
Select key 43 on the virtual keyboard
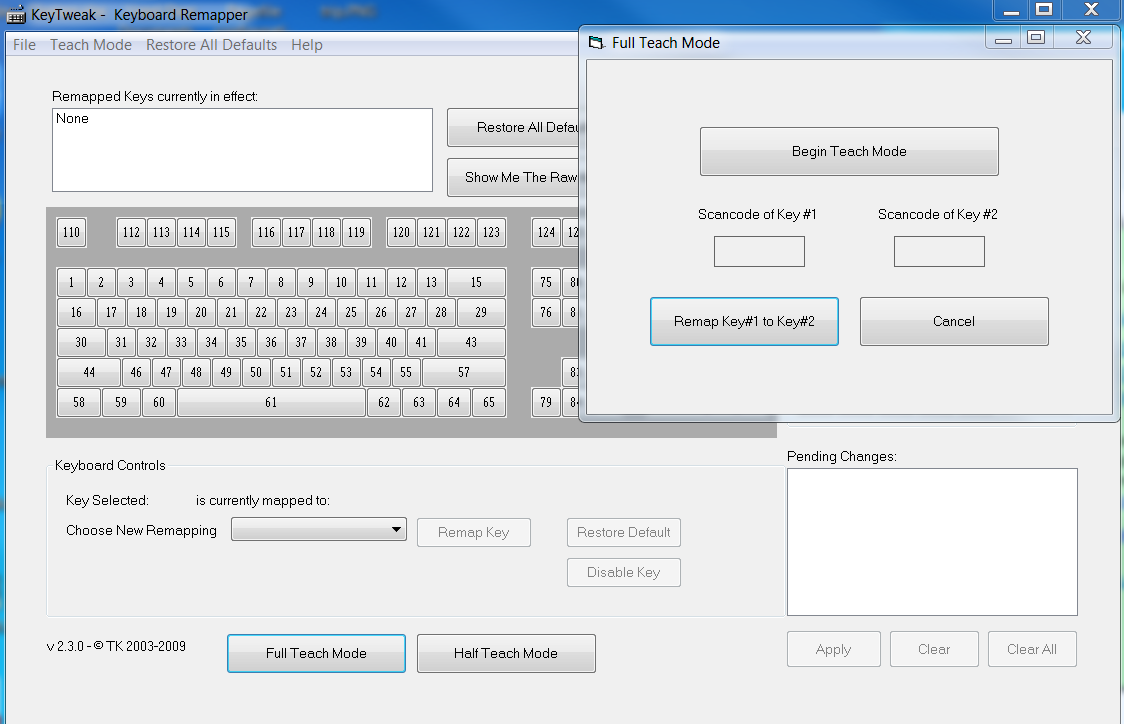tap(471, 343)
